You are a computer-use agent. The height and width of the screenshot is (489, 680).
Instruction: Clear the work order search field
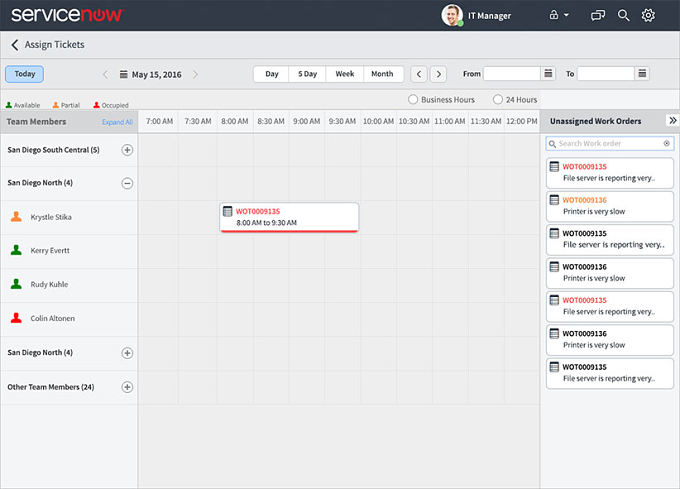(x=667, y=143)
